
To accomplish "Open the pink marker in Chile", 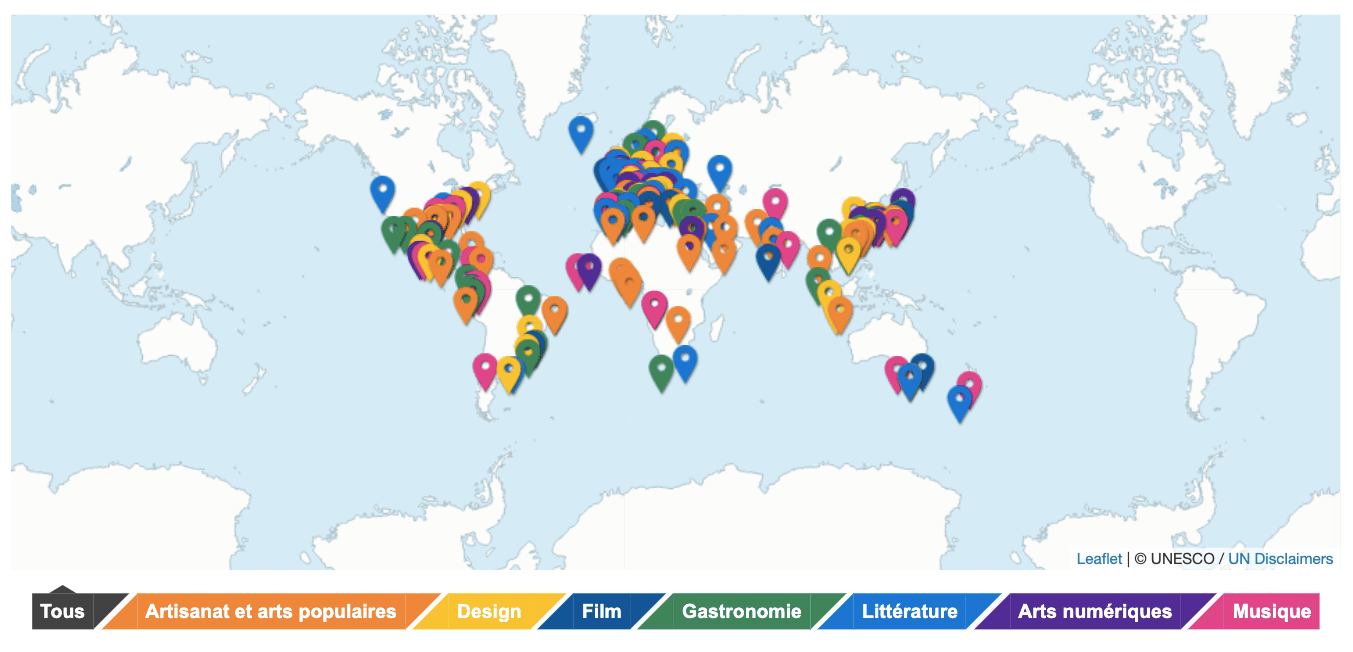I will pos(485,370).
